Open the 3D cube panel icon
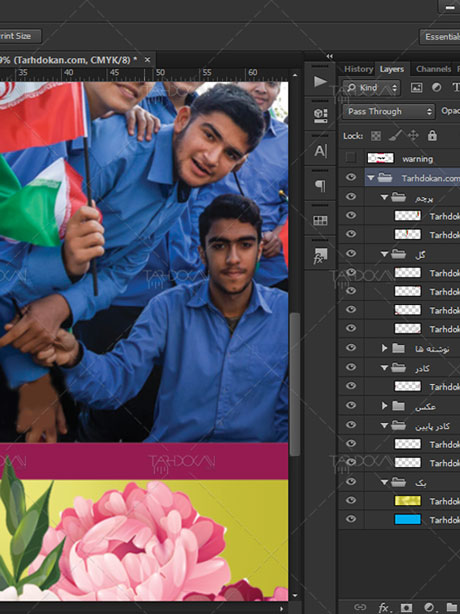The height and width of the screenshot is (614, 460). click(320, 115)
